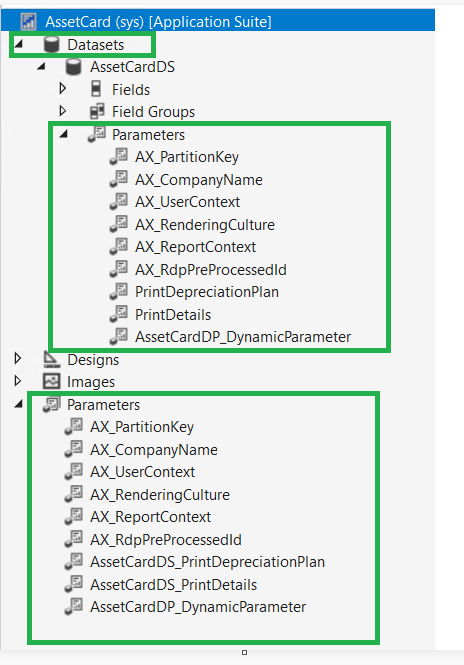Click the PrintDetails parameter icon

tap(119, 314)
